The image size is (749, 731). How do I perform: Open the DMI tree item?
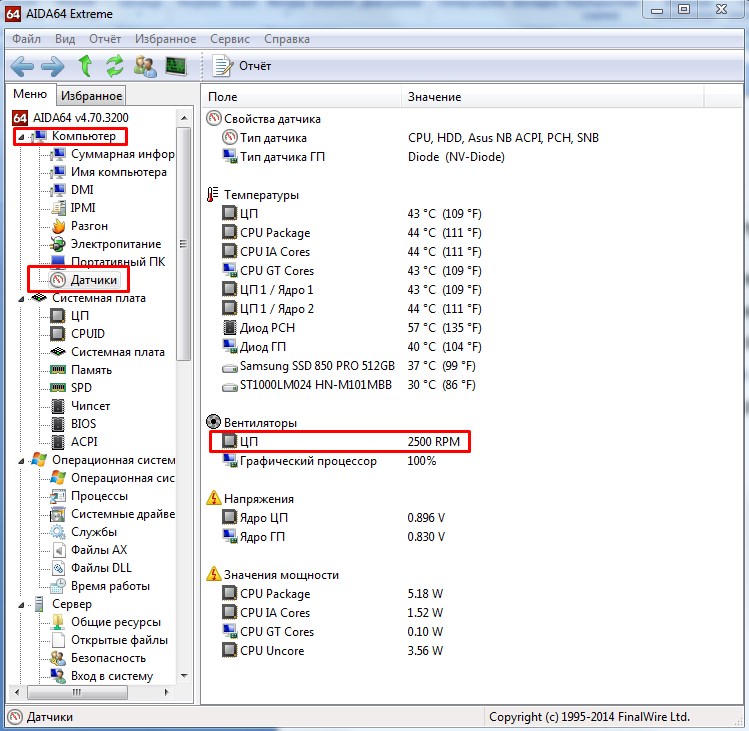pyautogui.click(x=73, y=190)
